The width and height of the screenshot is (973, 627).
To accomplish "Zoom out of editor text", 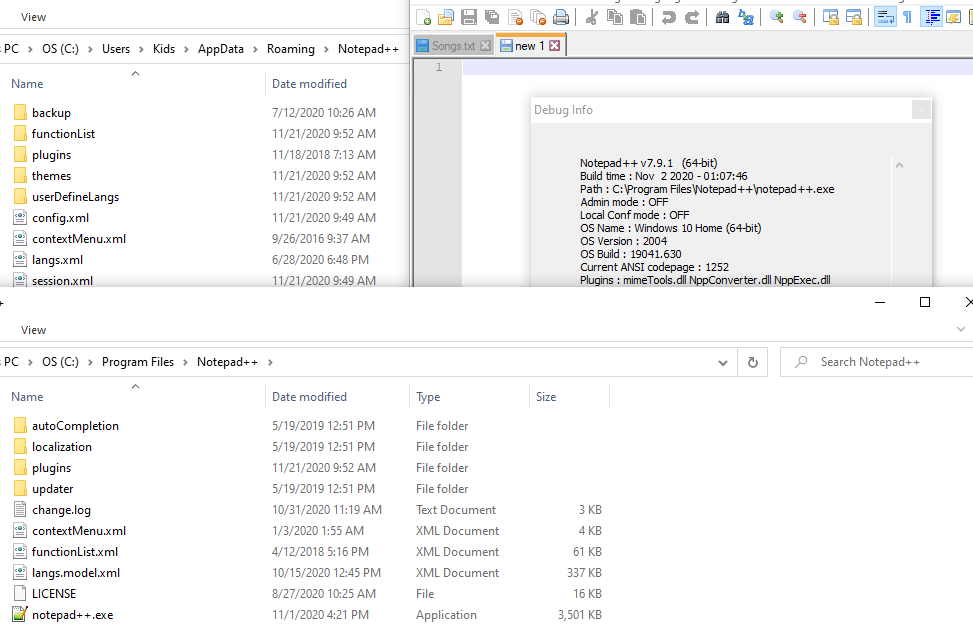I will click(800, 17).
